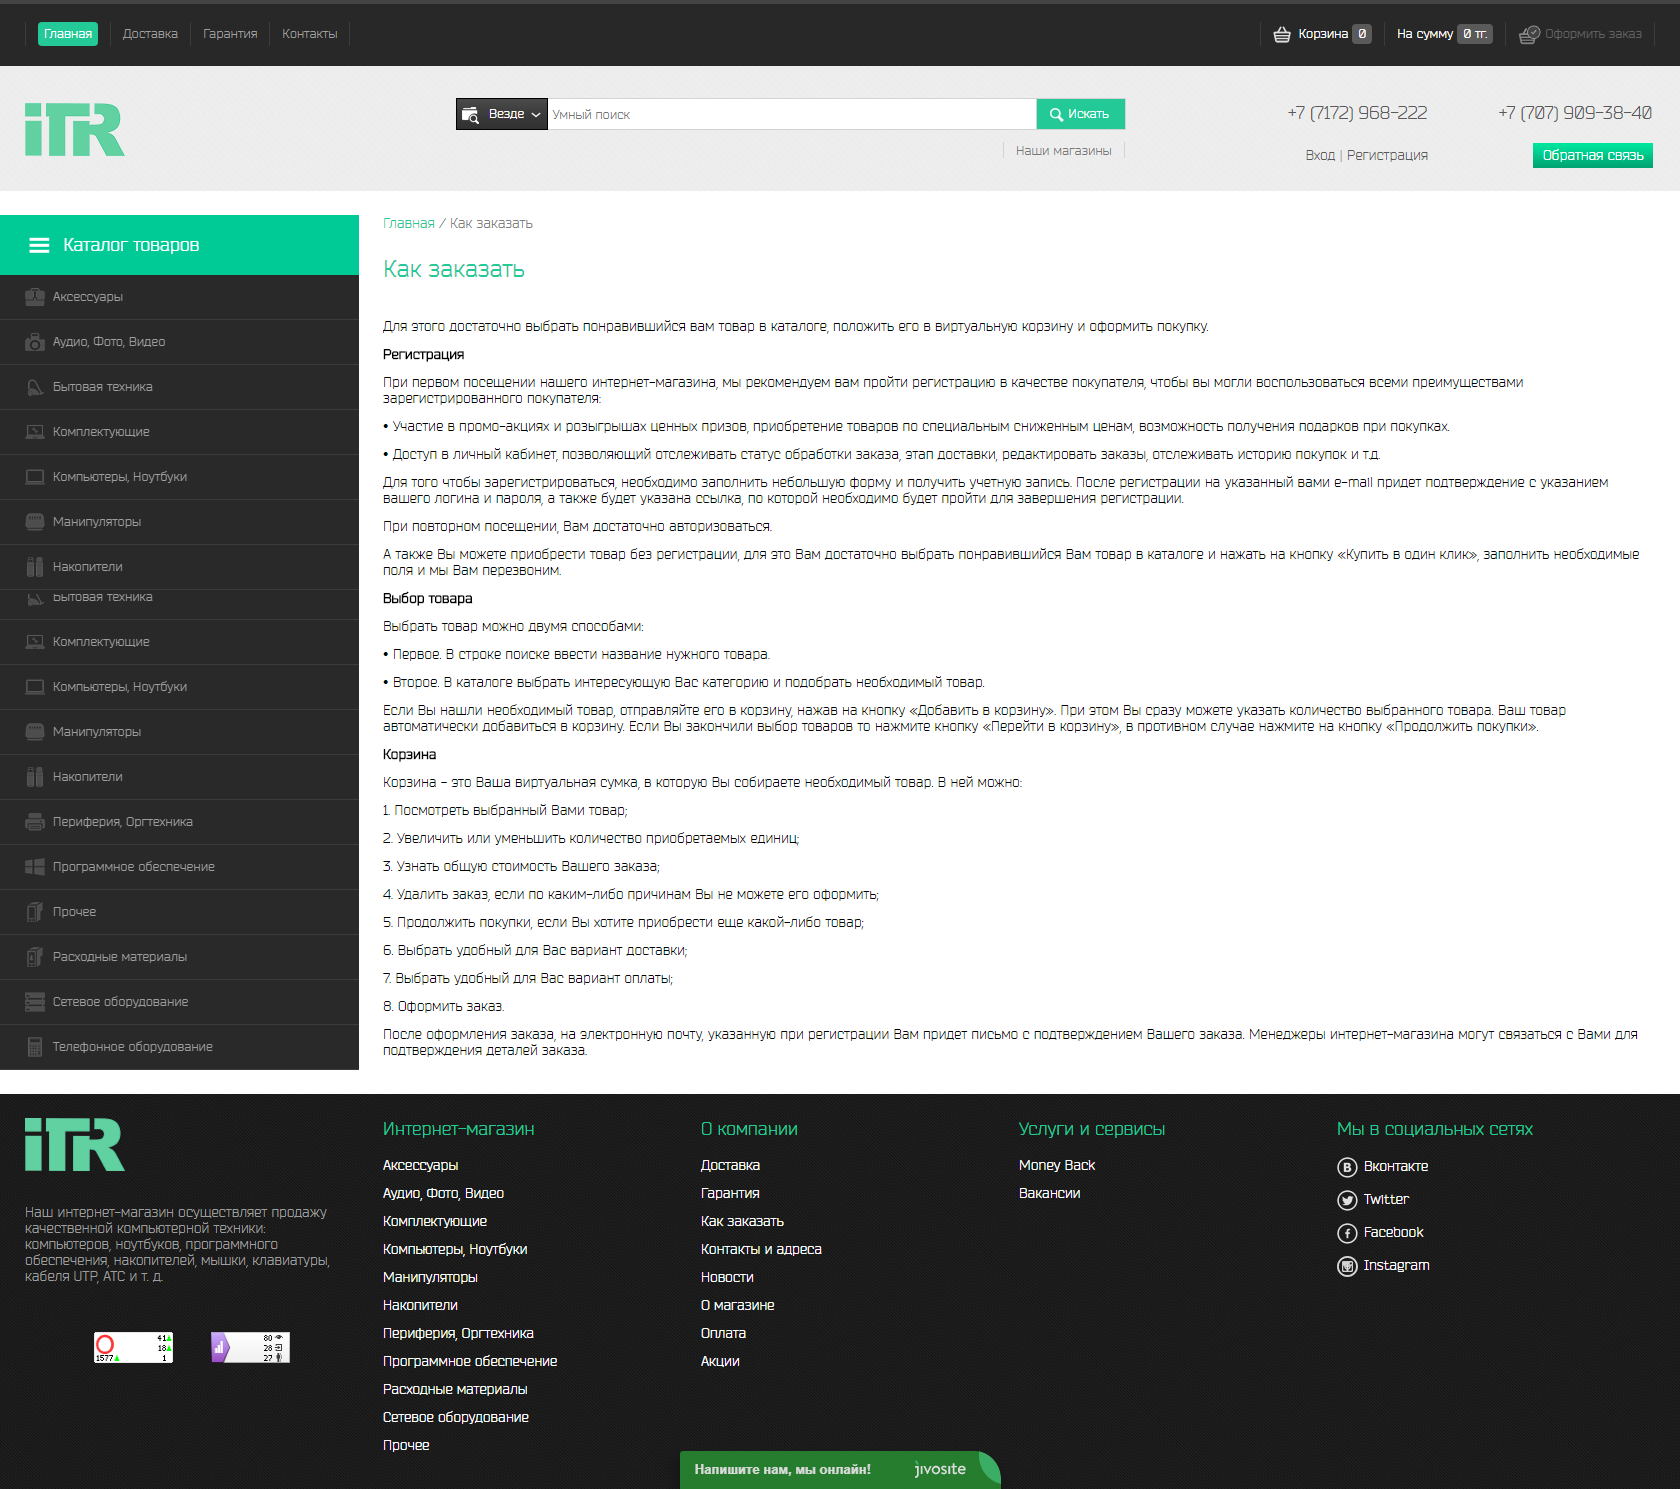The image size is (1680, 1489).
Task: Open footer link Расходные материалы
Action: coord(455,1389)
